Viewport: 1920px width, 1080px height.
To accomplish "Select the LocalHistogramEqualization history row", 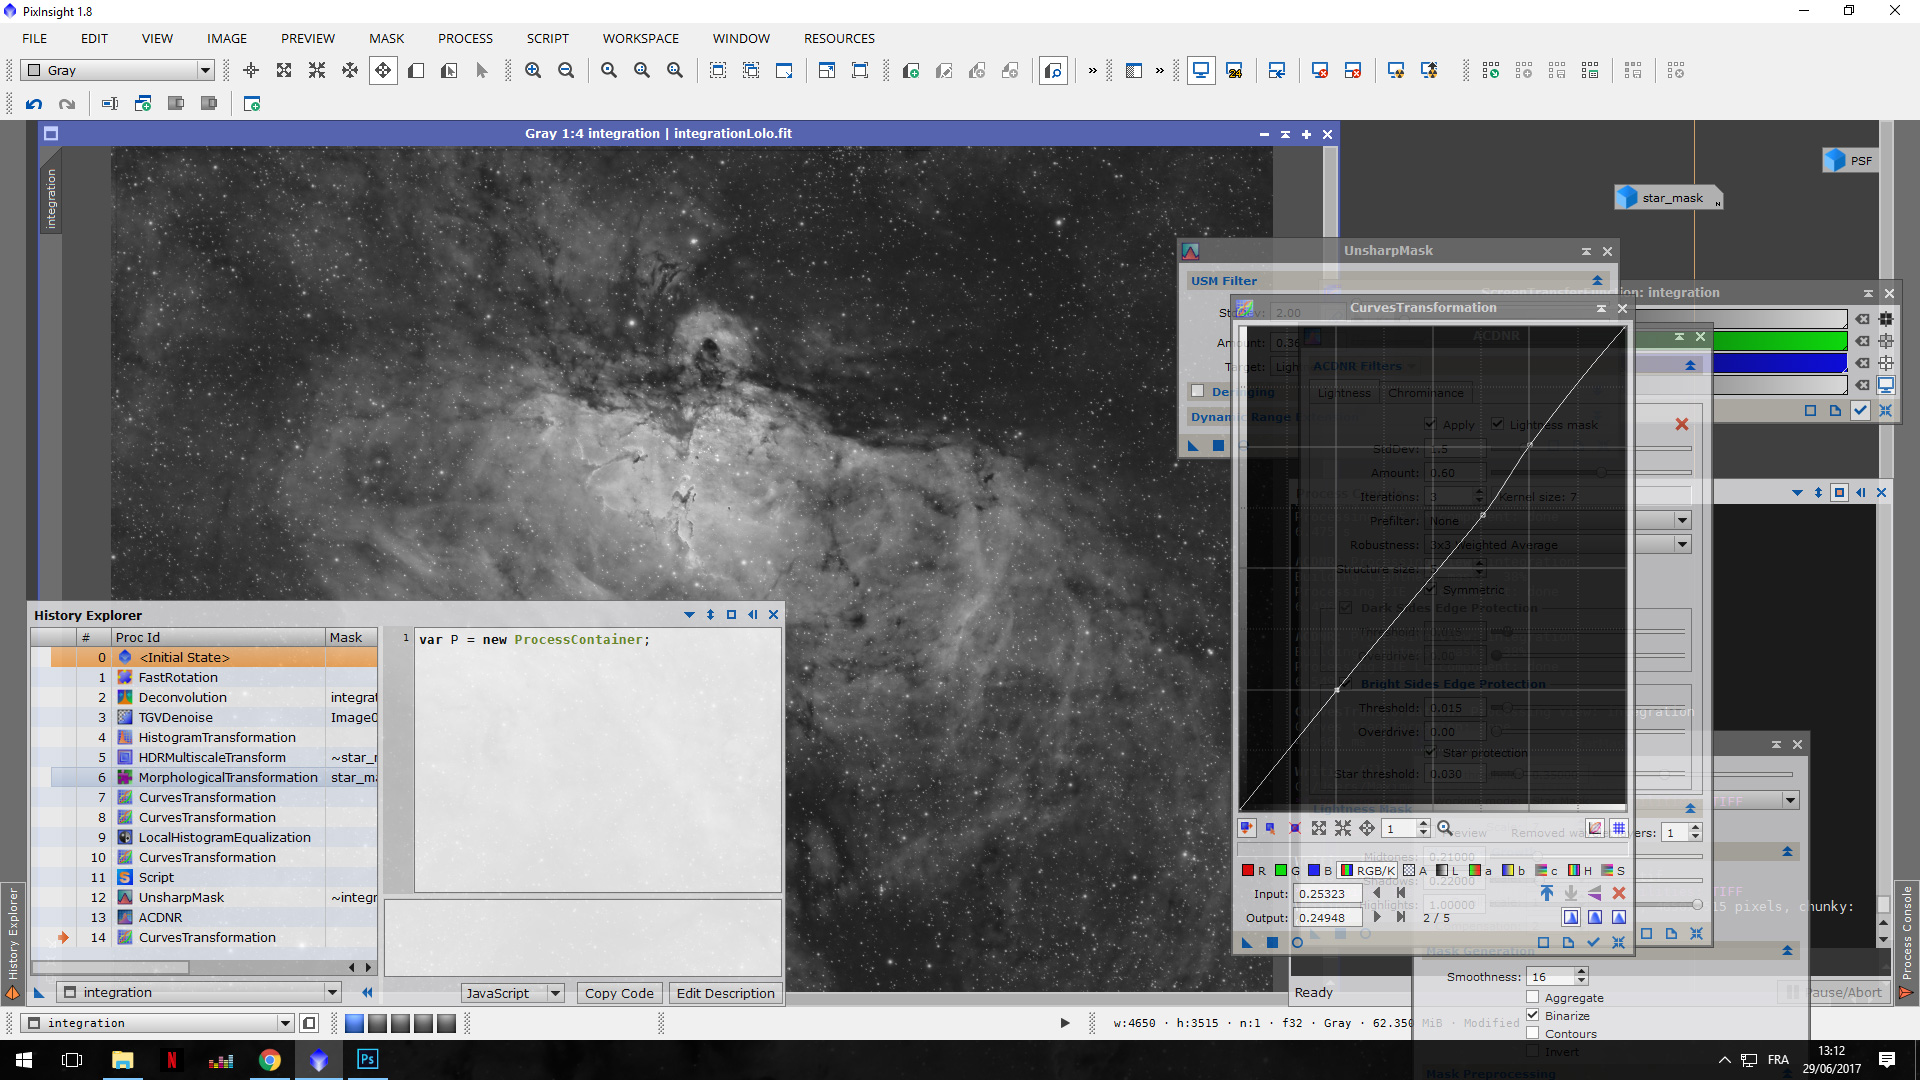I will pyautogui.click(x=204, y=837).
